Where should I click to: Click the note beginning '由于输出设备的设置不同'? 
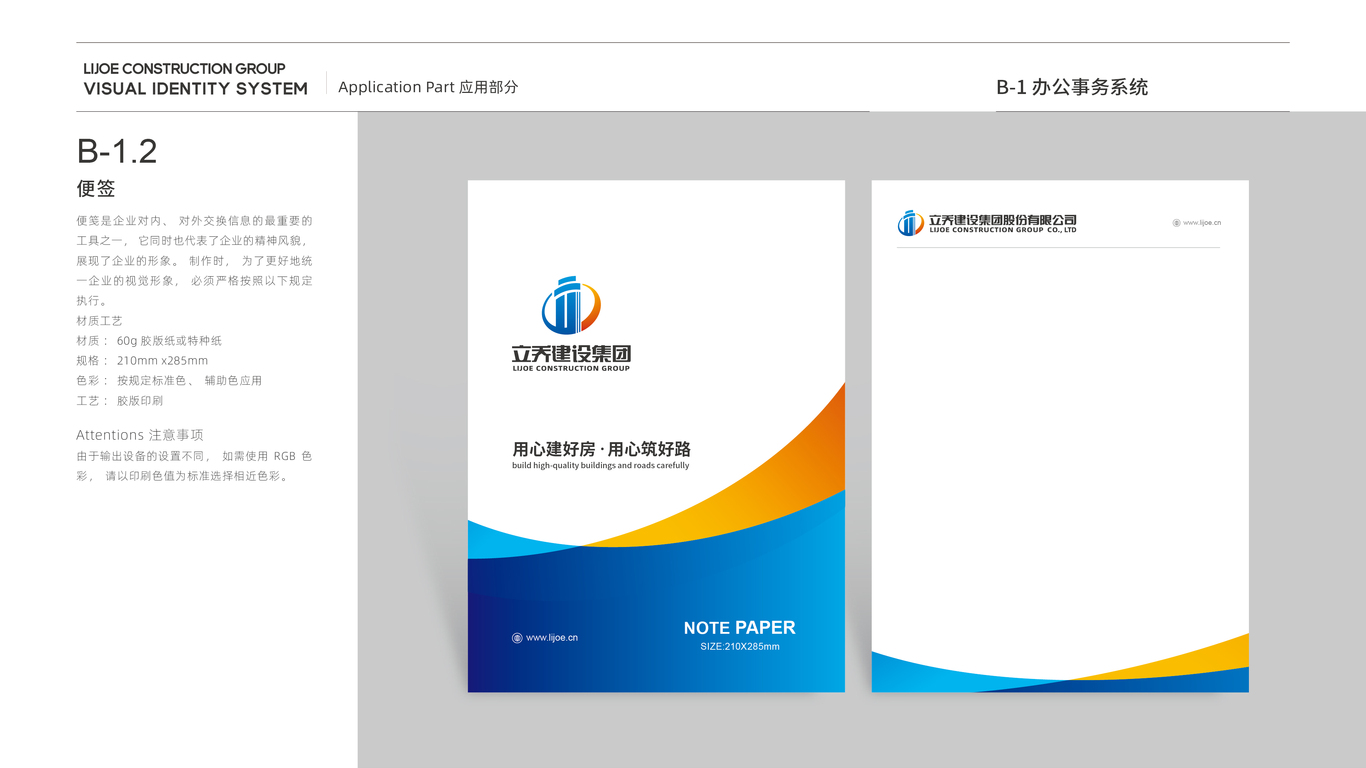tap(195, 466)
